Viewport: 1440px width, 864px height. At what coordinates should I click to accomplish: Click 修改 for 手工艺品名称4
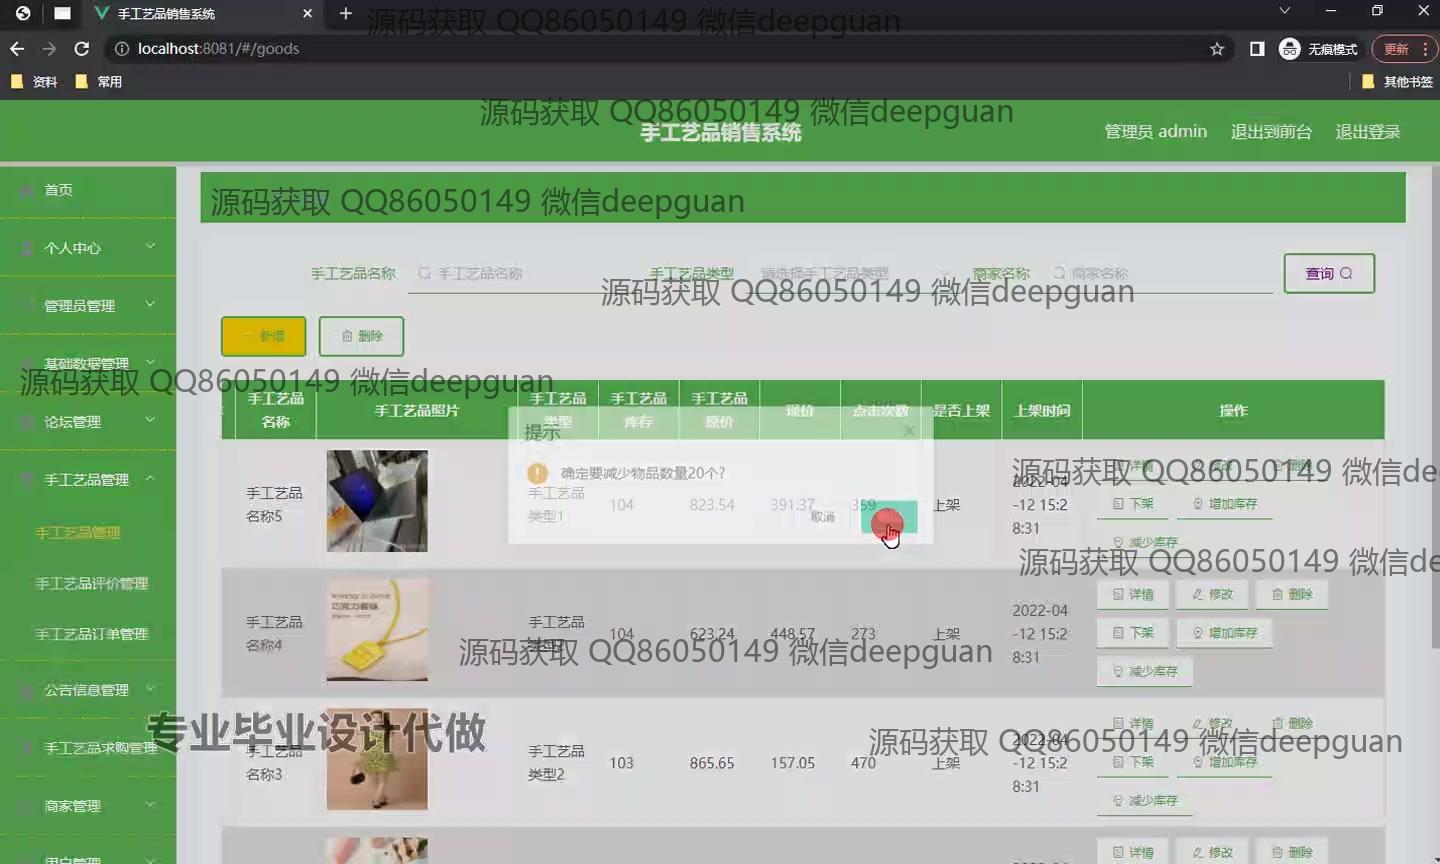coord(1212,594)
